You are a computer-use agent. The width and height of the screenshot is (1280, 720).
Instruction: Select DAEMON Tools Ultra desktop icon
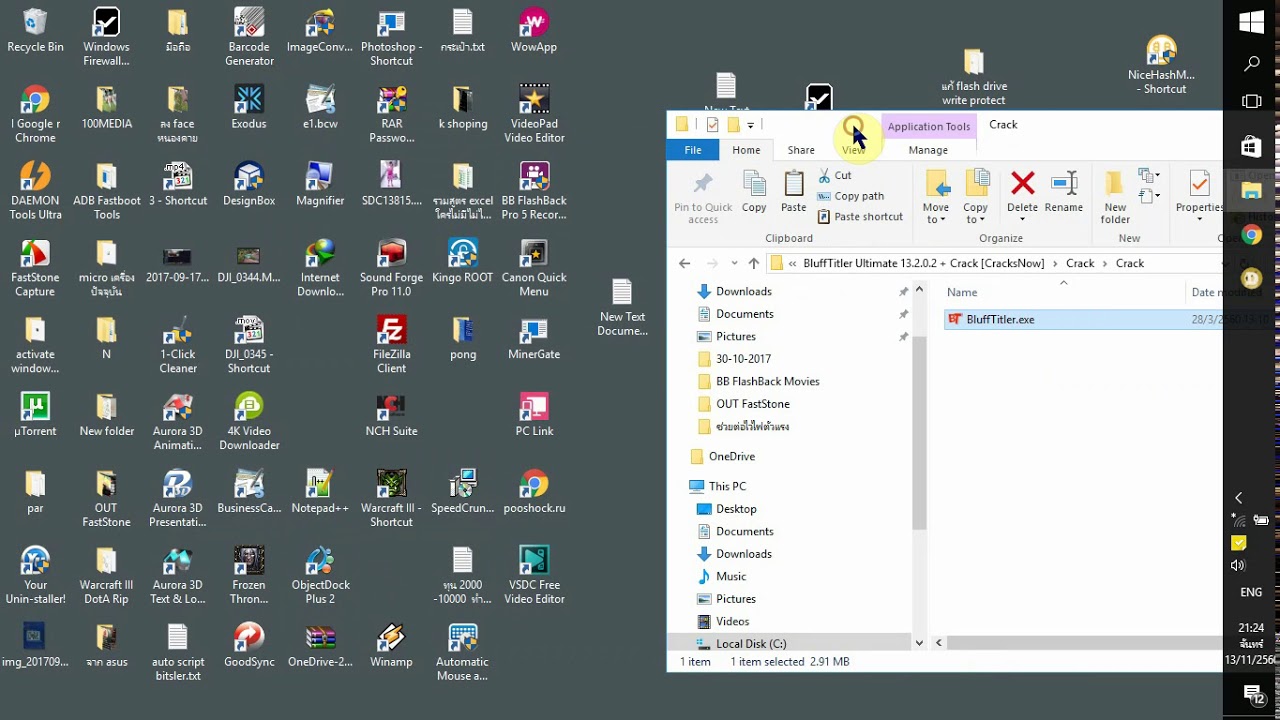click(x=35, y=191)
